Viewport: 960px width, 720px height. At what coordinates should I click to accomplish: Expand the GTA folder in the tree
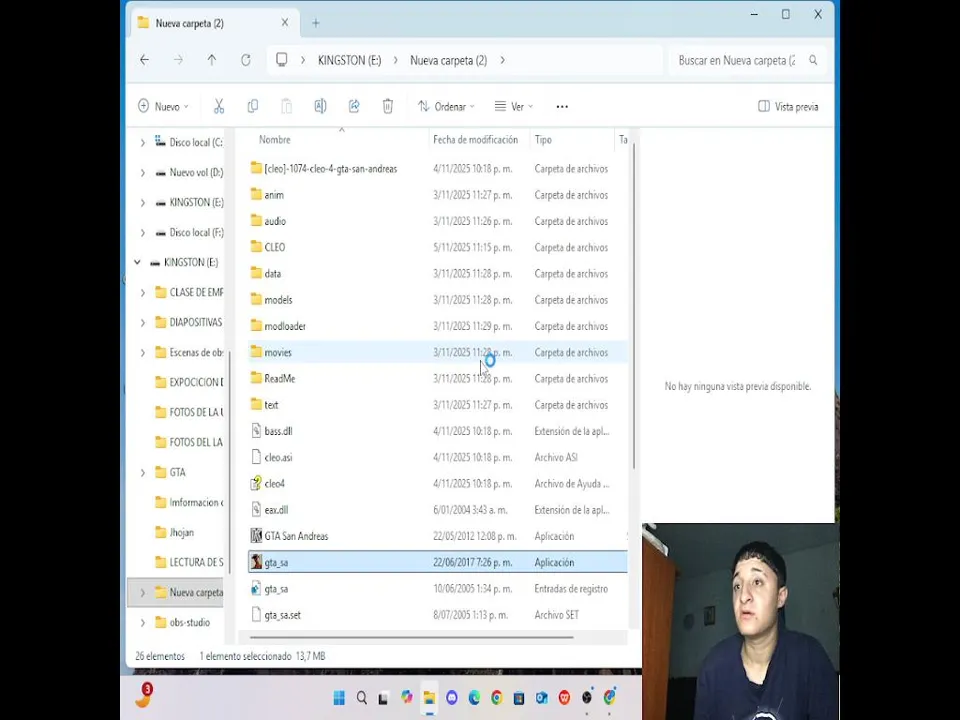143,472
